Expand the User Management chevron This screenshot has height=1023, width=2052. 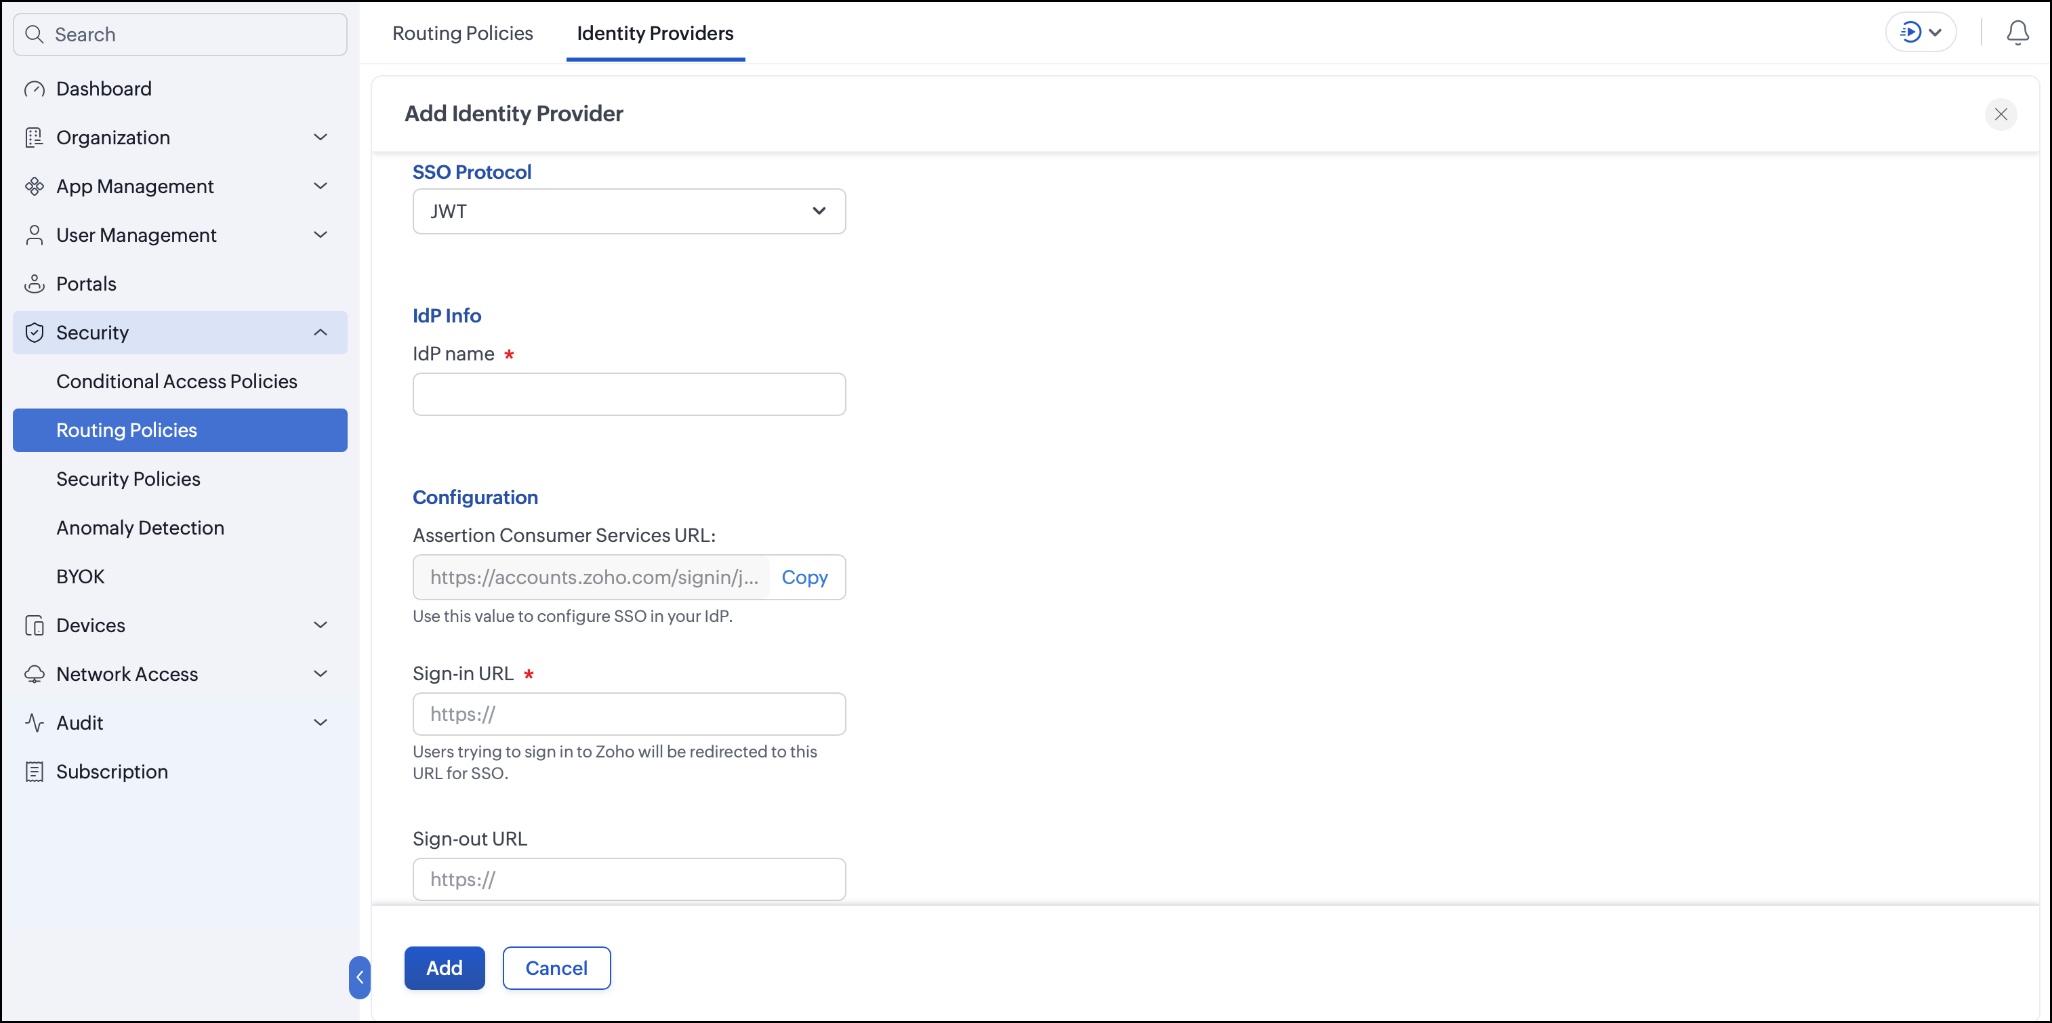pos(320,235)
